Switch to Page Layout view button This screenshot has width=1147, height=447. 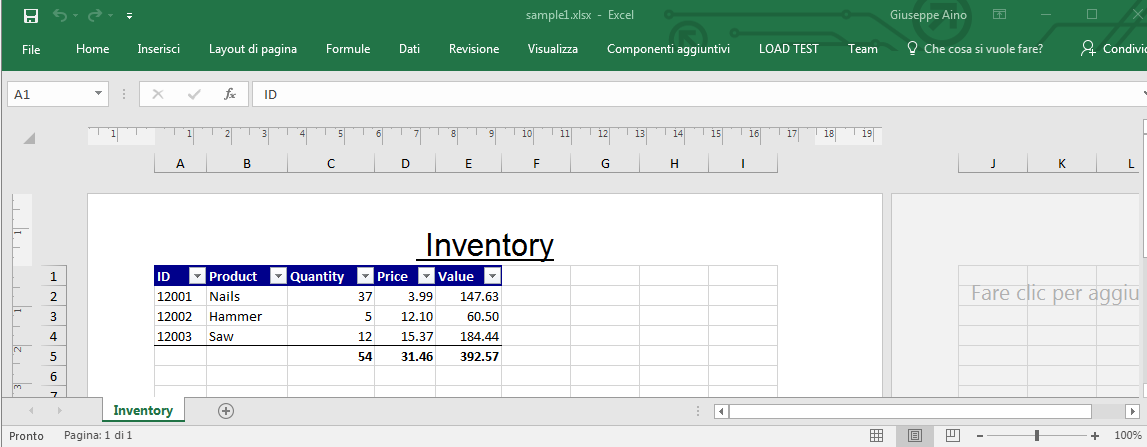click(x=914, y=436)
